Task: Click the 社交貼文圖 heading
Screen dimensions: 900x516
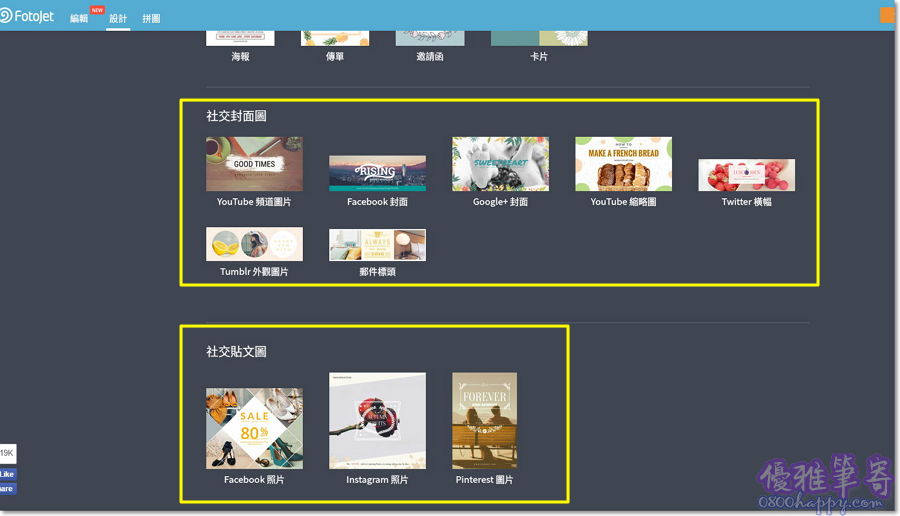Action: tap(236, 351)
